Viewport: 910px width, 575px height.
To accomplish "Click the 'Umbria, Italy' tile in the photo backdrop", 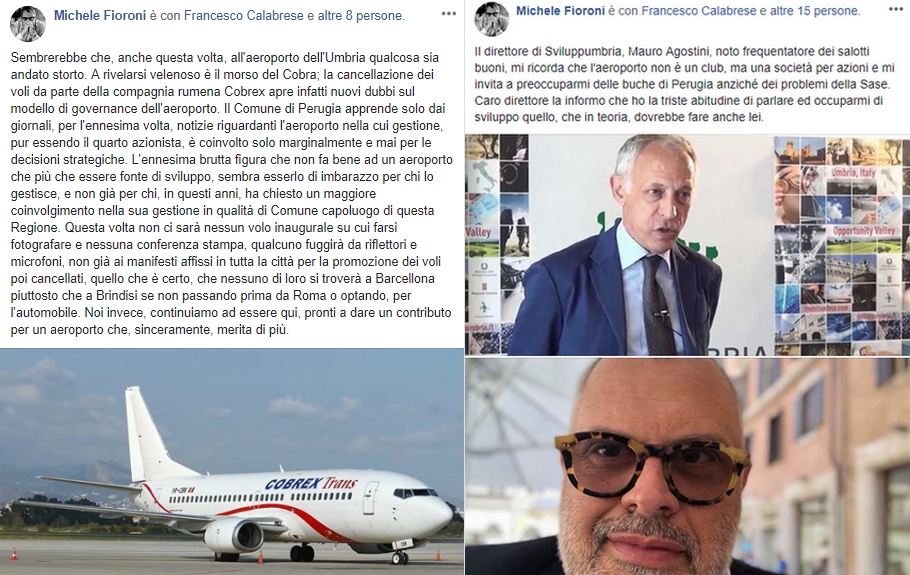I will (x=852, y=173).
